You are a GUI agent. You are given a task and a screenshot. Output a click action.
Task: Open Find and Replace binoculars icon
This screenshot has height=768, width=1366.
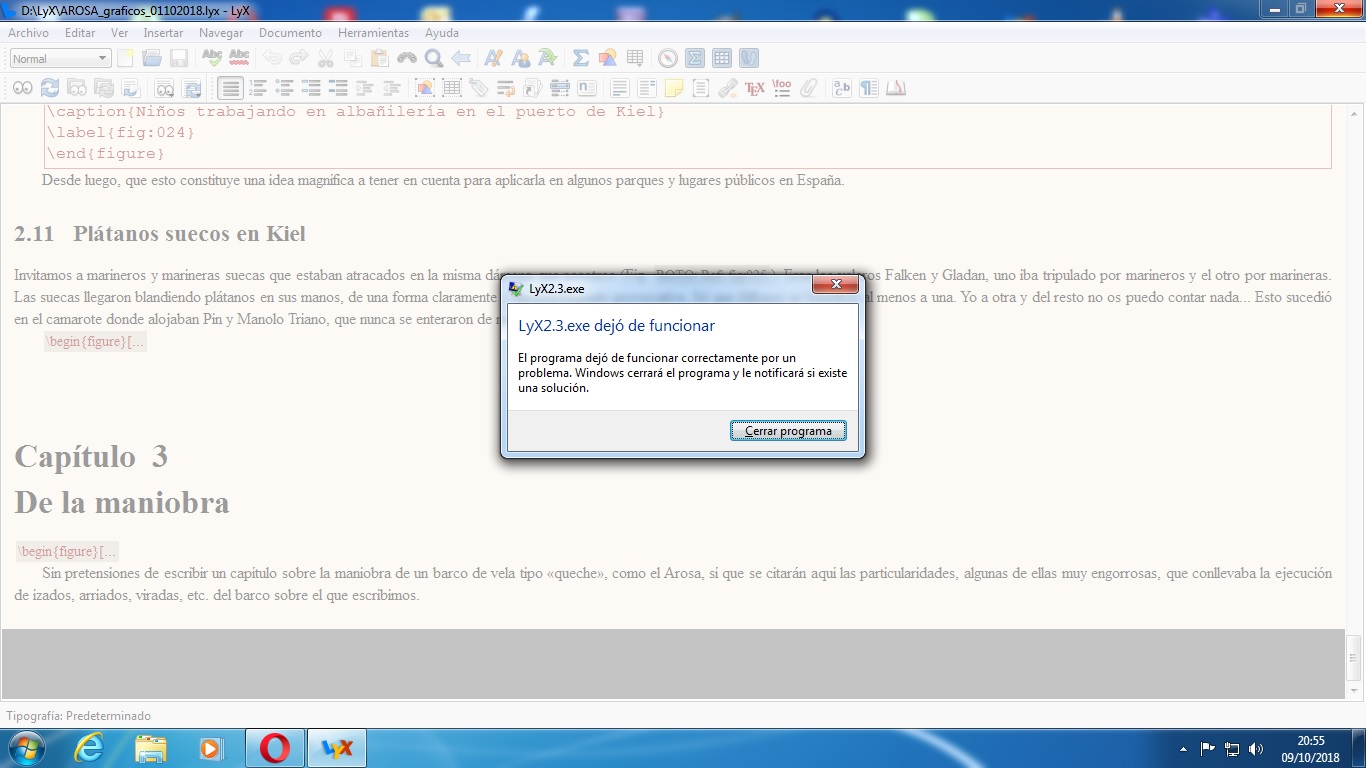click(407, 58)
